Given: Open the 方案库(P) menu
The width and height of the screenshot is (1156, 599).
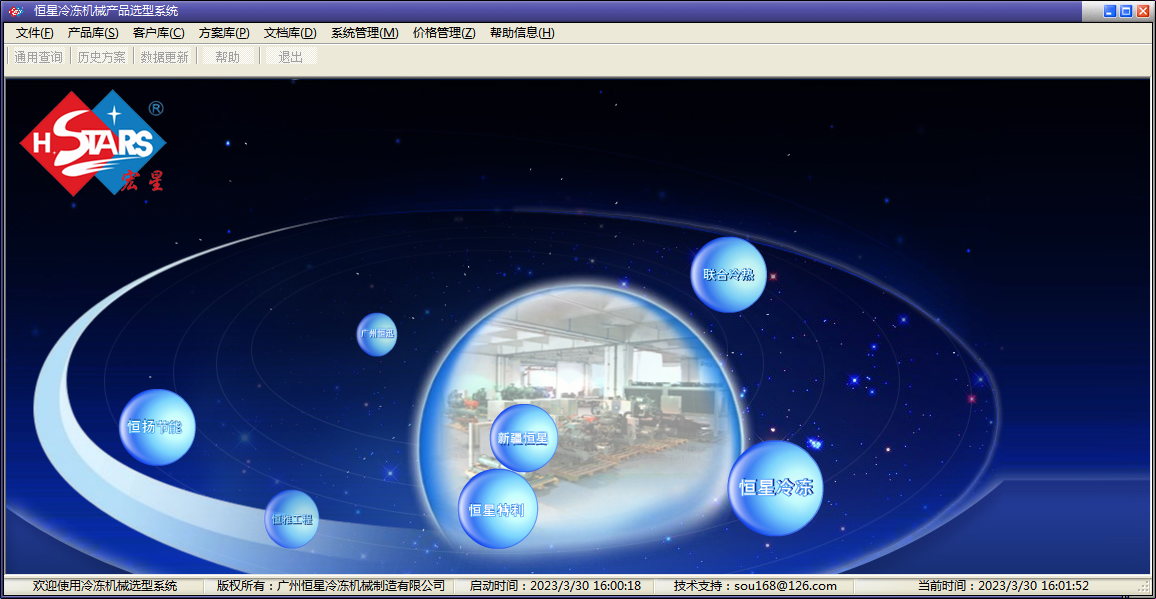Looking at the screenshot, I should click(224, 33).
